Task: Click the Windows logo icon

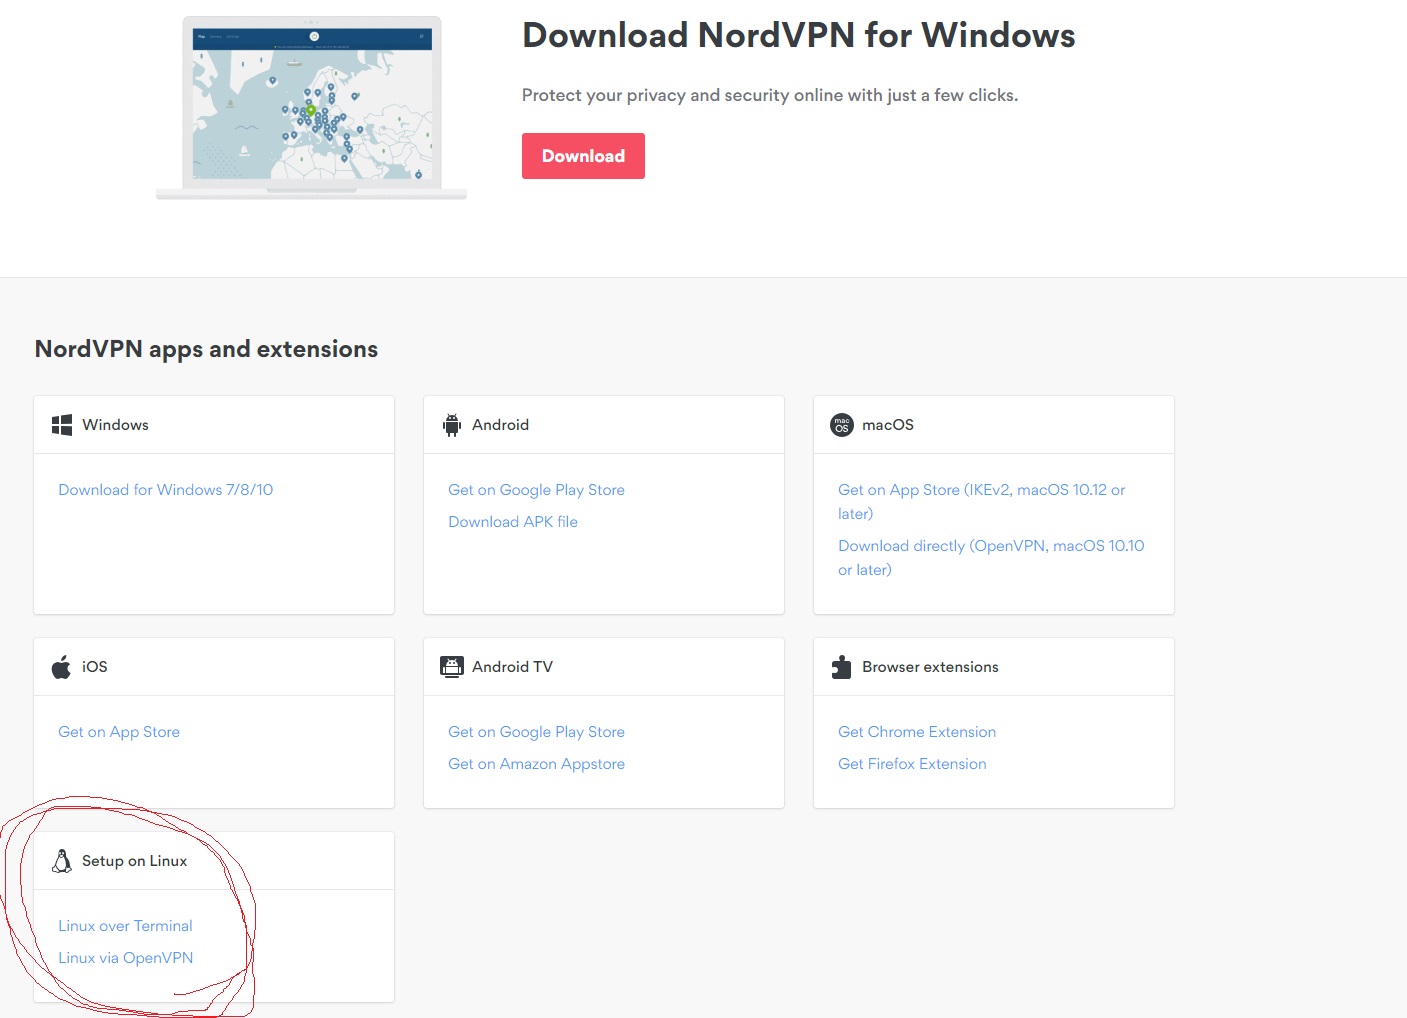Action: 62,425
